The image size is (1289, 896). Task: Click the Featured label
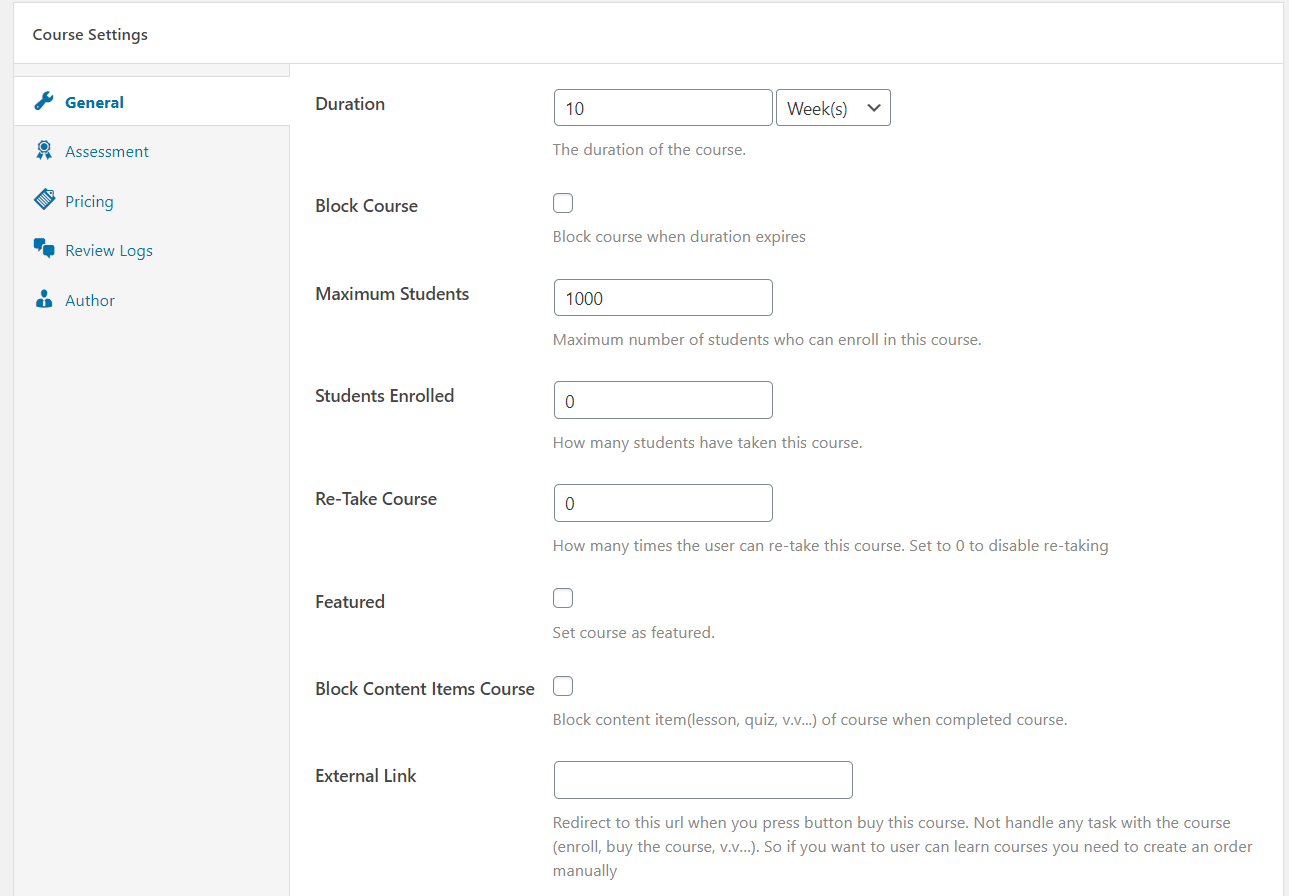(x=350, y=602)
